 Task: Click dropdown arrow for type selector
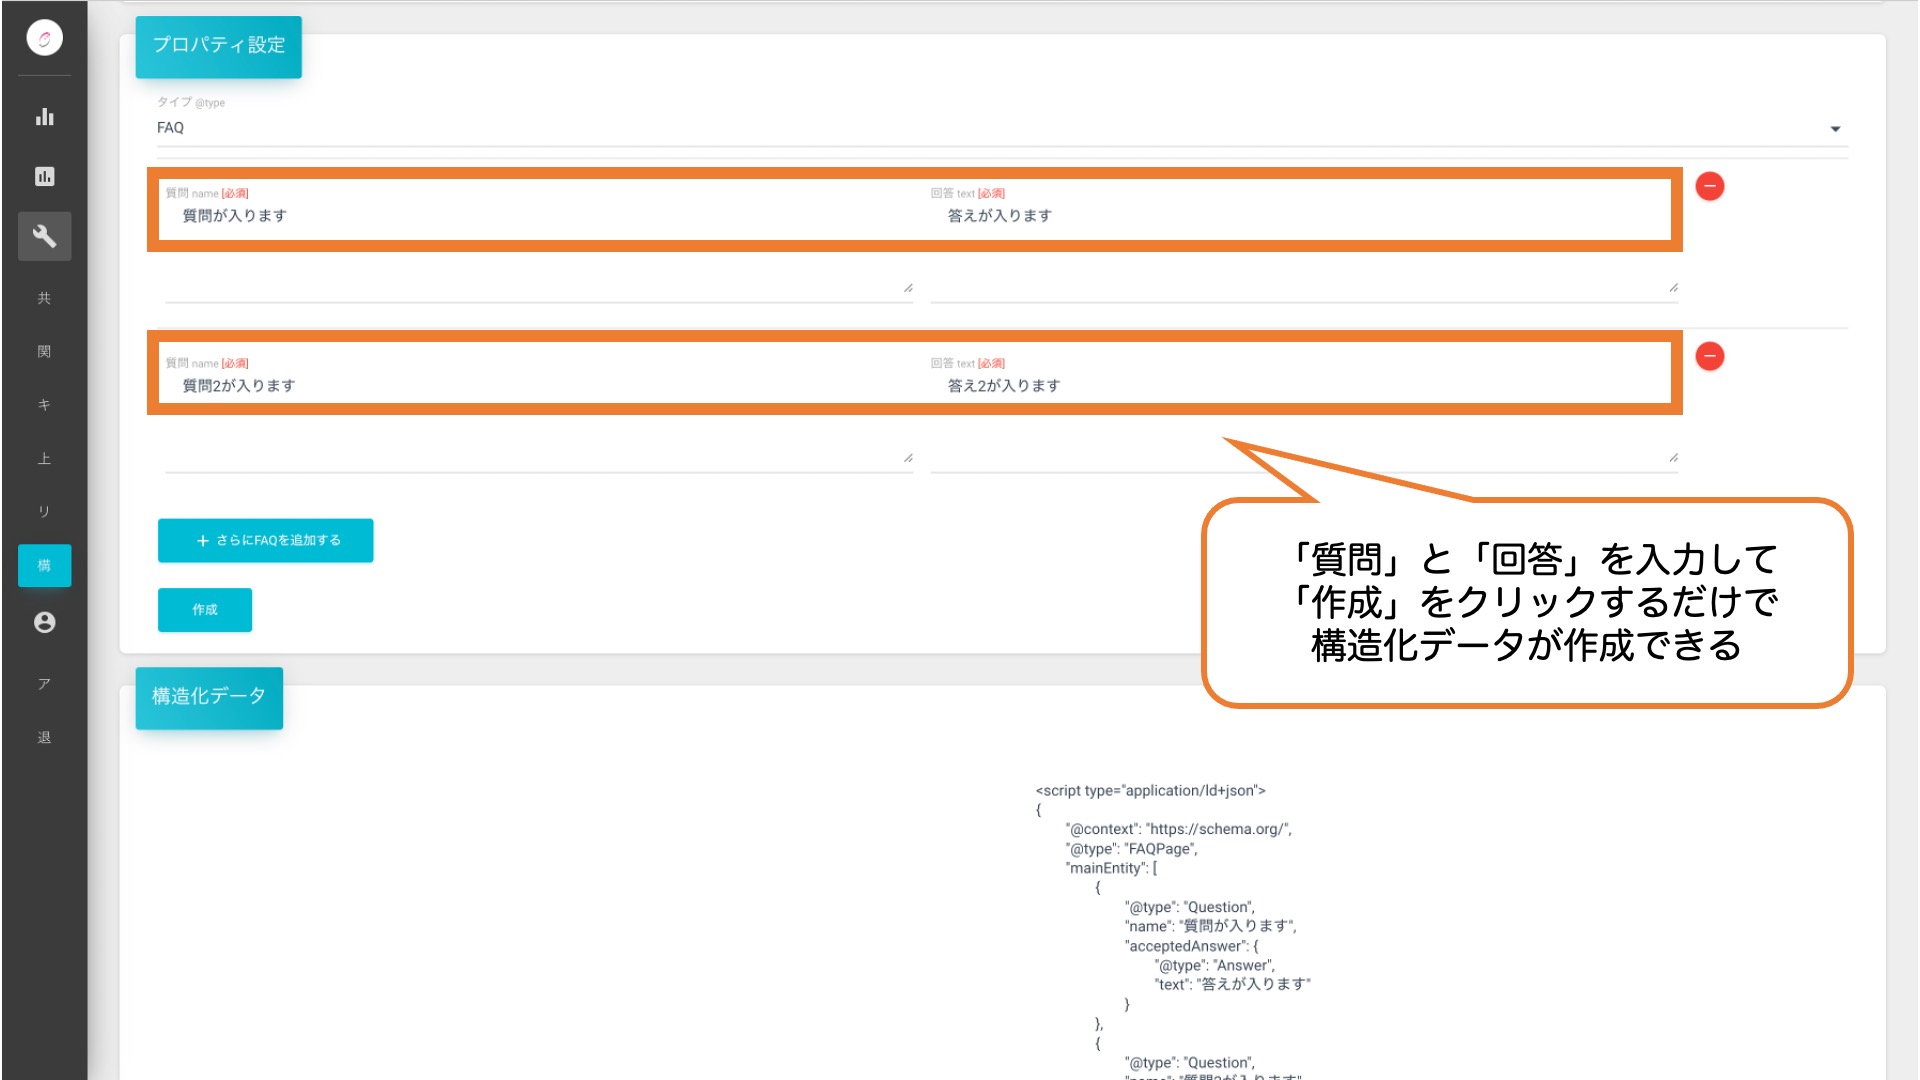coord(1835,129)
